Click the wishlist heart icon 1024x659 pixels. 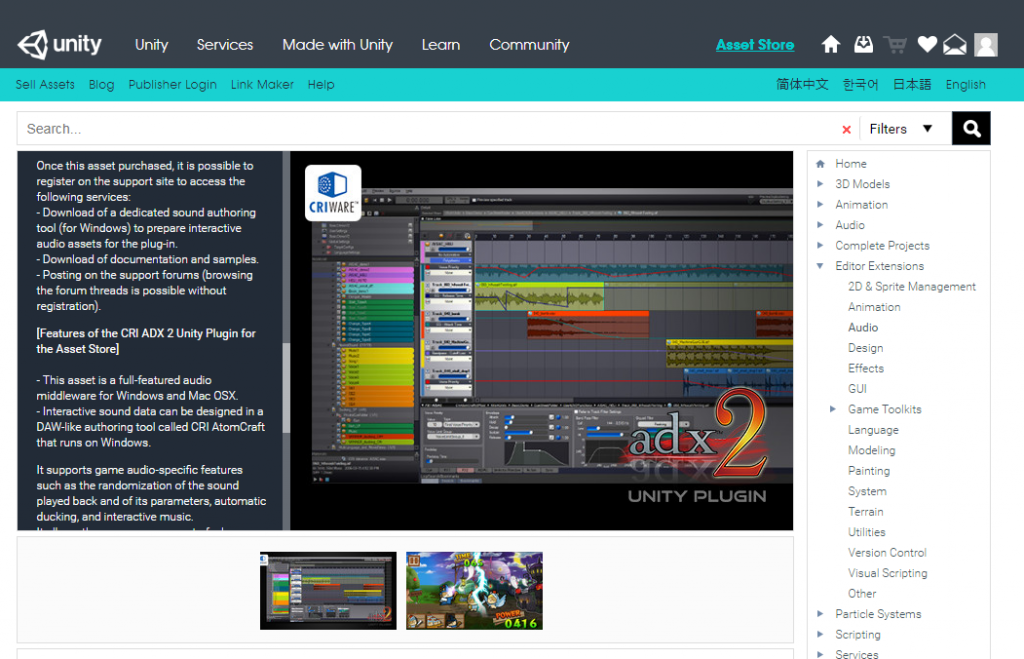pos(926,44)
